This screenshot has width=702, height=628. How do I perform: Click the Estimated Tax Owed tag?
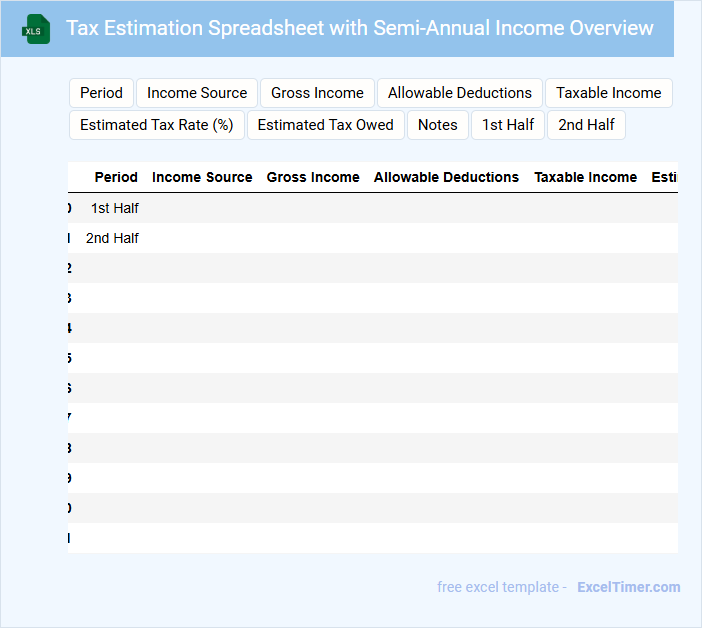pyautogui.click(x=325, y=125)
